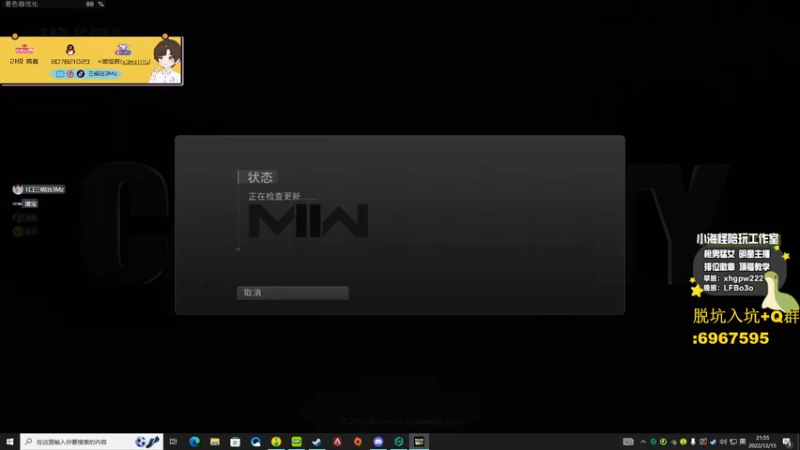
Task: Open the green square taskbar app icon
Action: [x=296, y=441]
